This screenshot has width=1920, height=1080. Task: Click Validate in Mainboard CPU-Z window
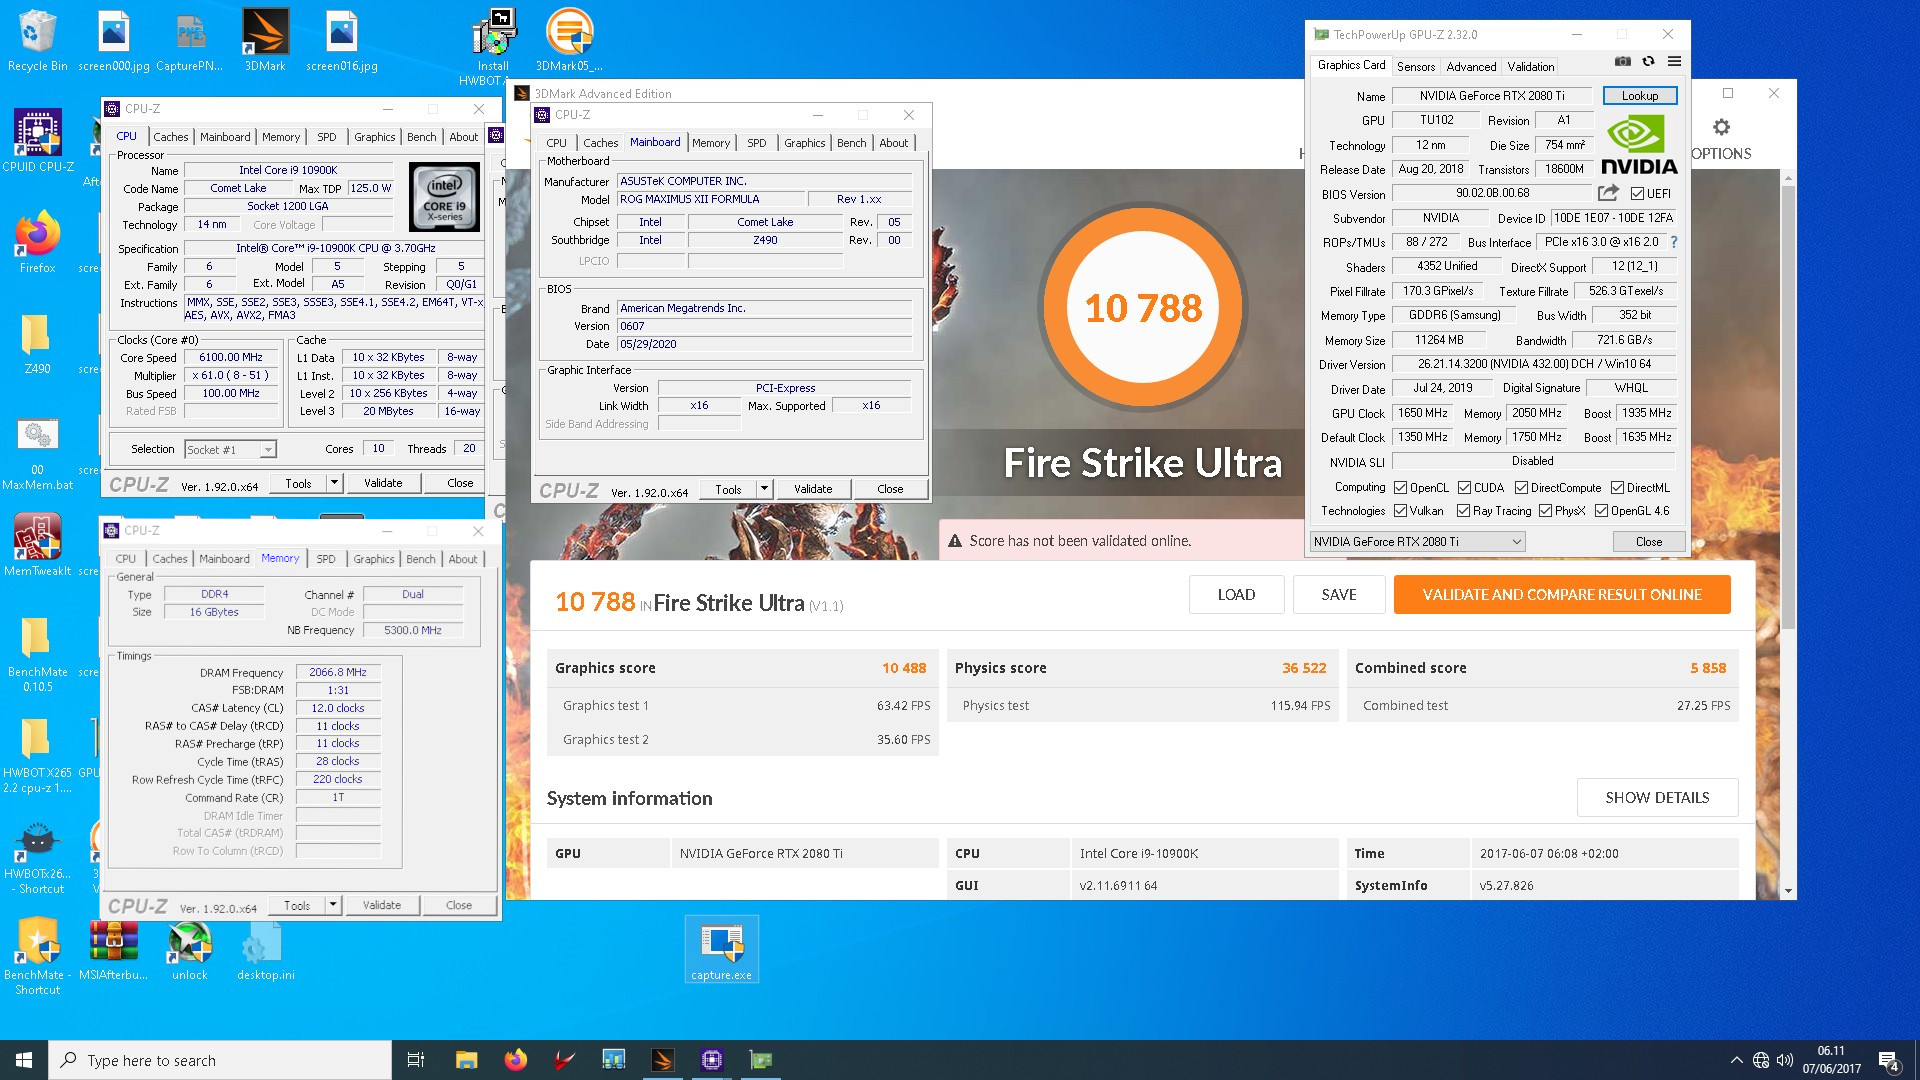click(x=813, y=489)
